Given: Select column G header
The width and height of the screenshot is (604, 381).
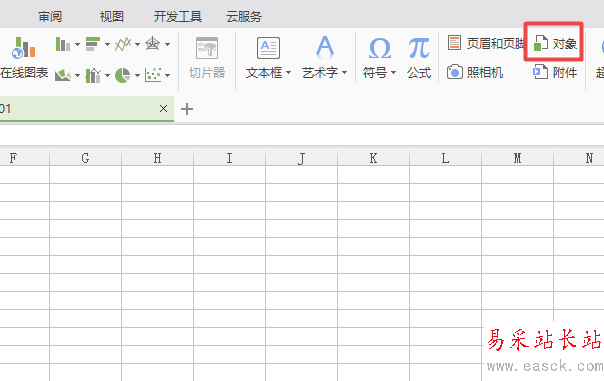Looking at the screenshot, I should (x=85, y=158).
